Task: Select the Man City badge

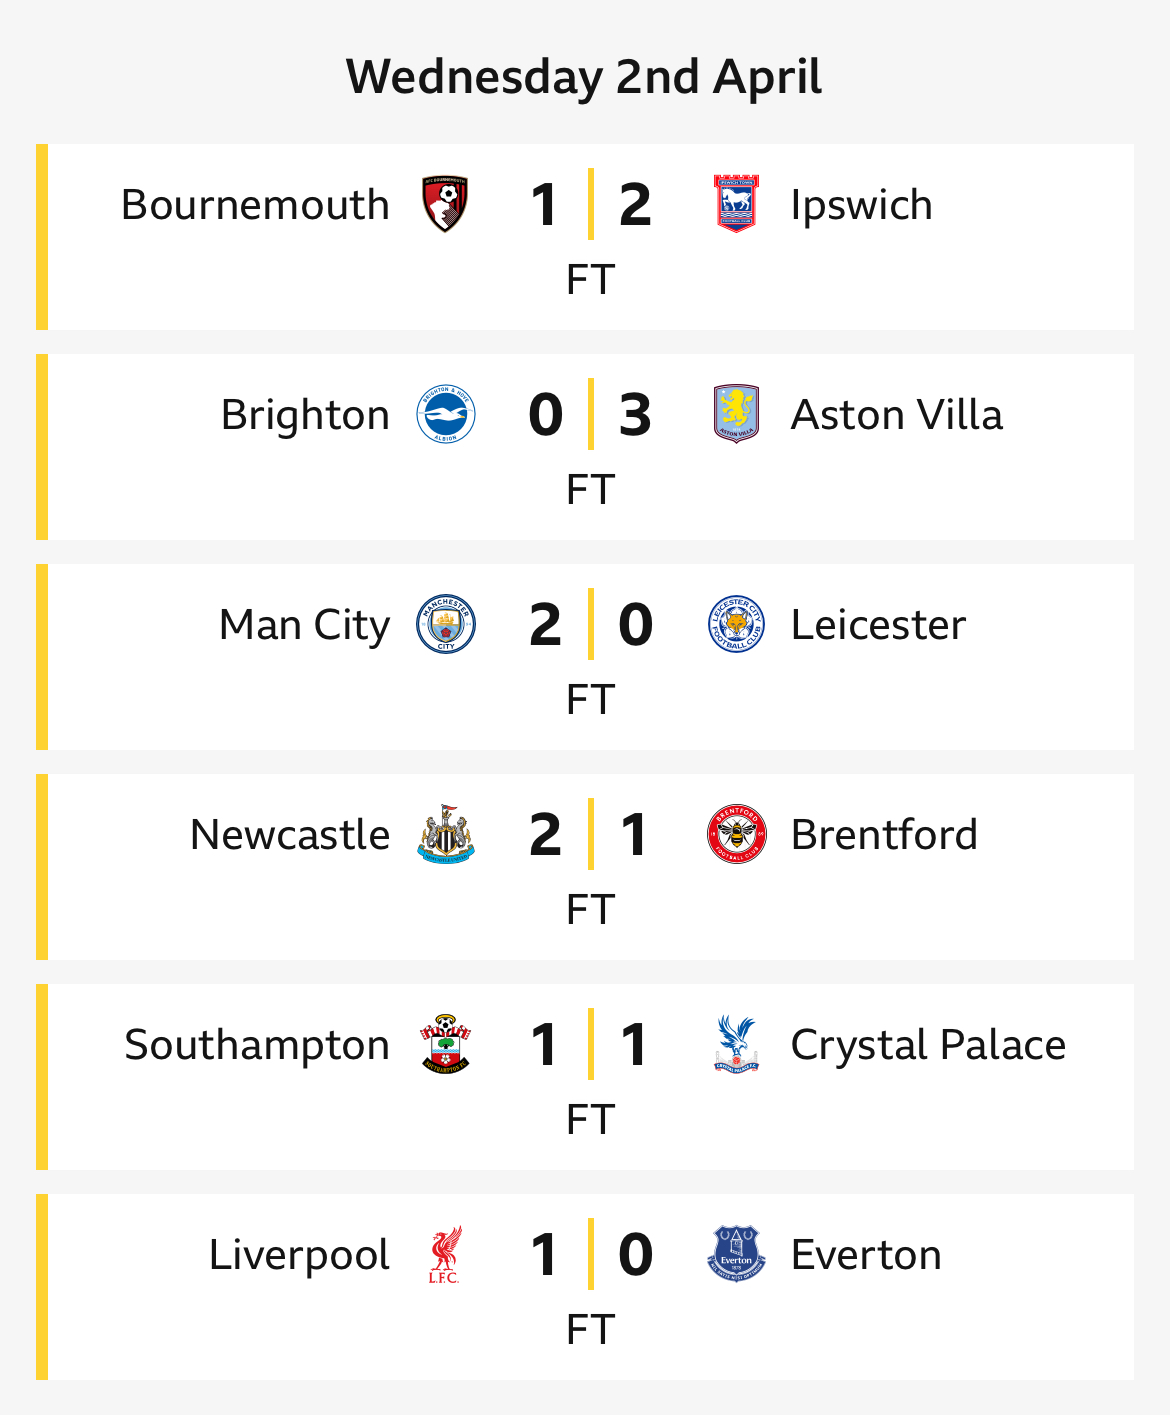Action: (x=446, y=625)
